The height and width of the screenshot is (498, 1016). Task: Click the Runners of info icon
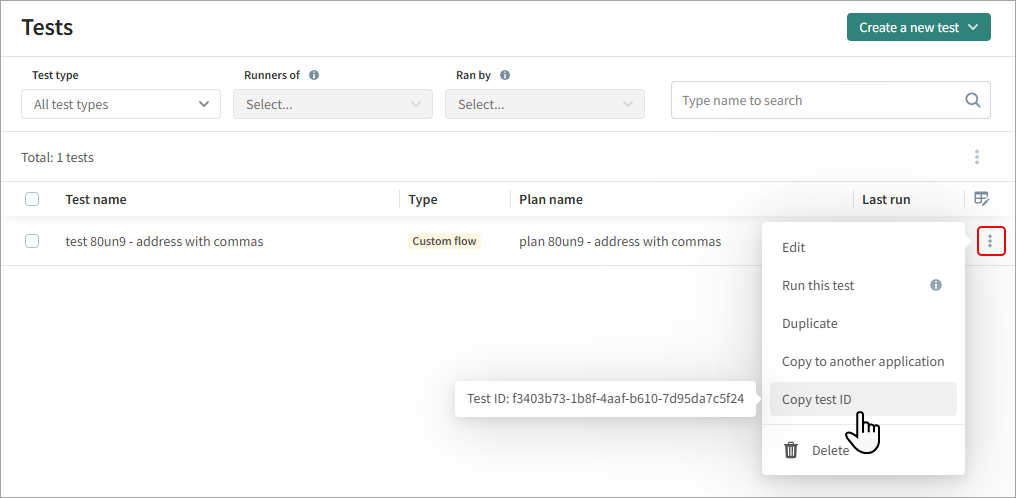tap(314, 75)
